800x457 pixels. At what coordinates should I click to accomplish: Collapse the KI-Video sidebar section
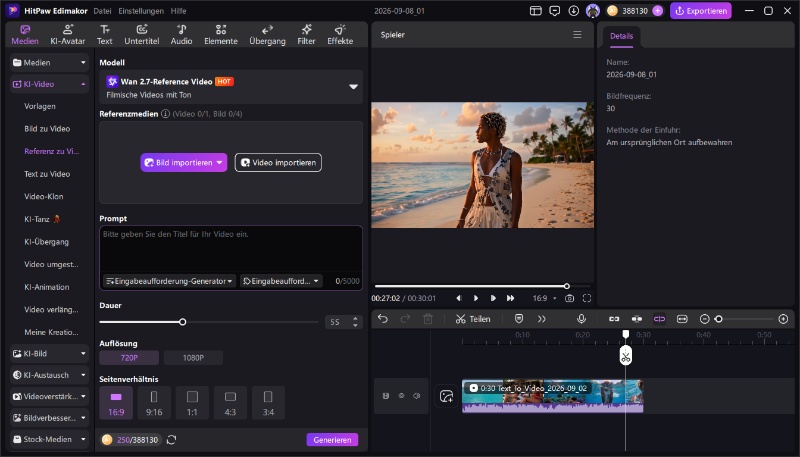pyautogui.click(x=49, y=84)
